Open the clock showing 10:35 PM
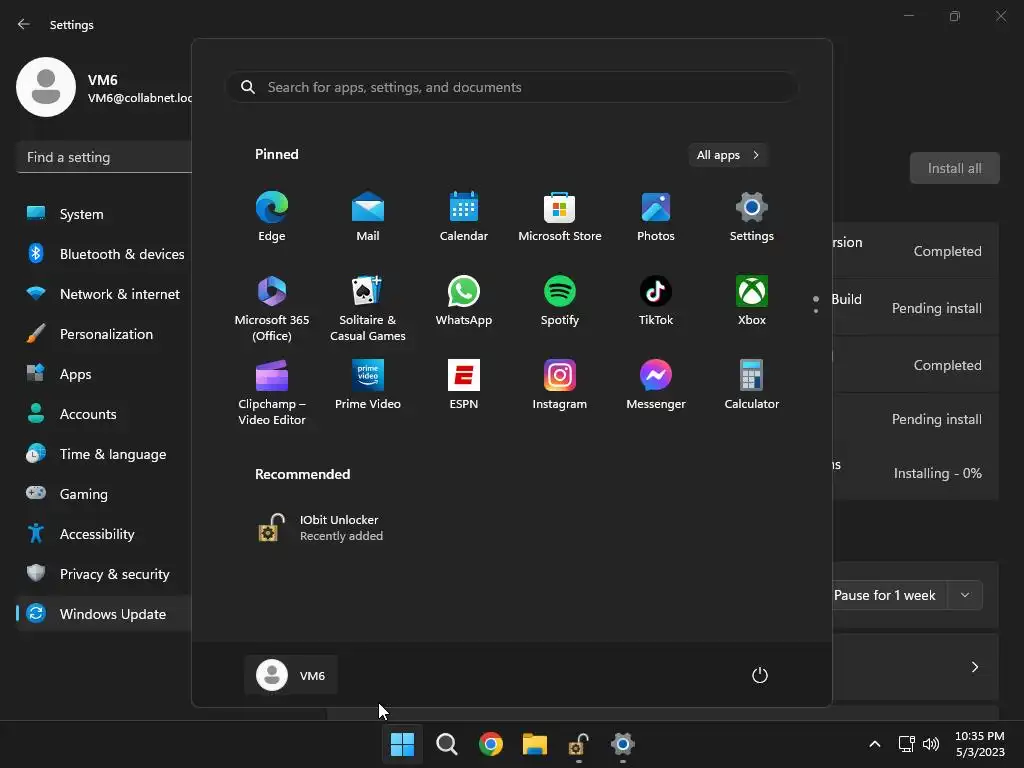 pyautogui.click(x=980, y=744)
